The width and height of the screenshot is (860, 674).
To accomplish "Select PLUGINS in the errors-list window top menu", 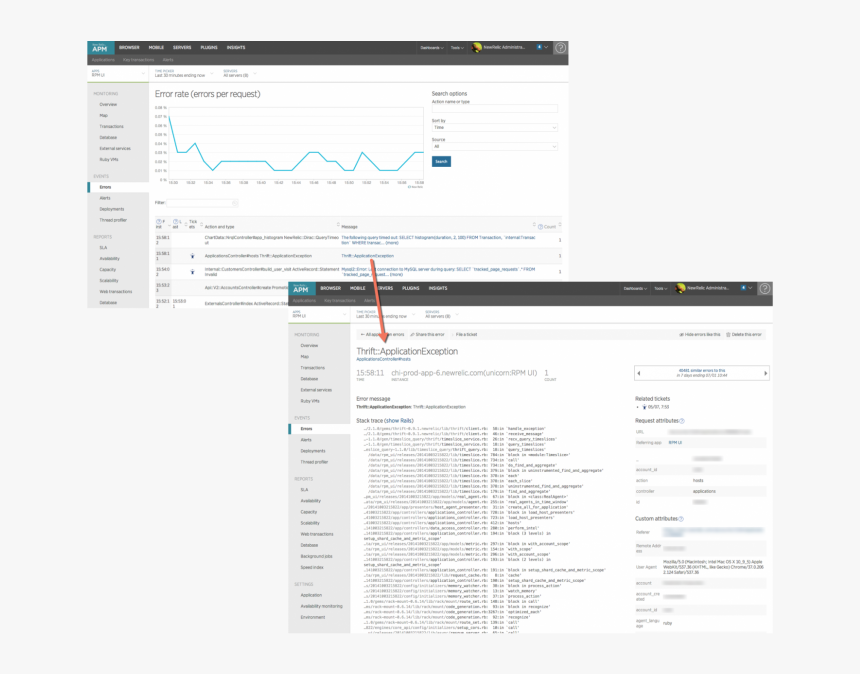I will [209, 48].
